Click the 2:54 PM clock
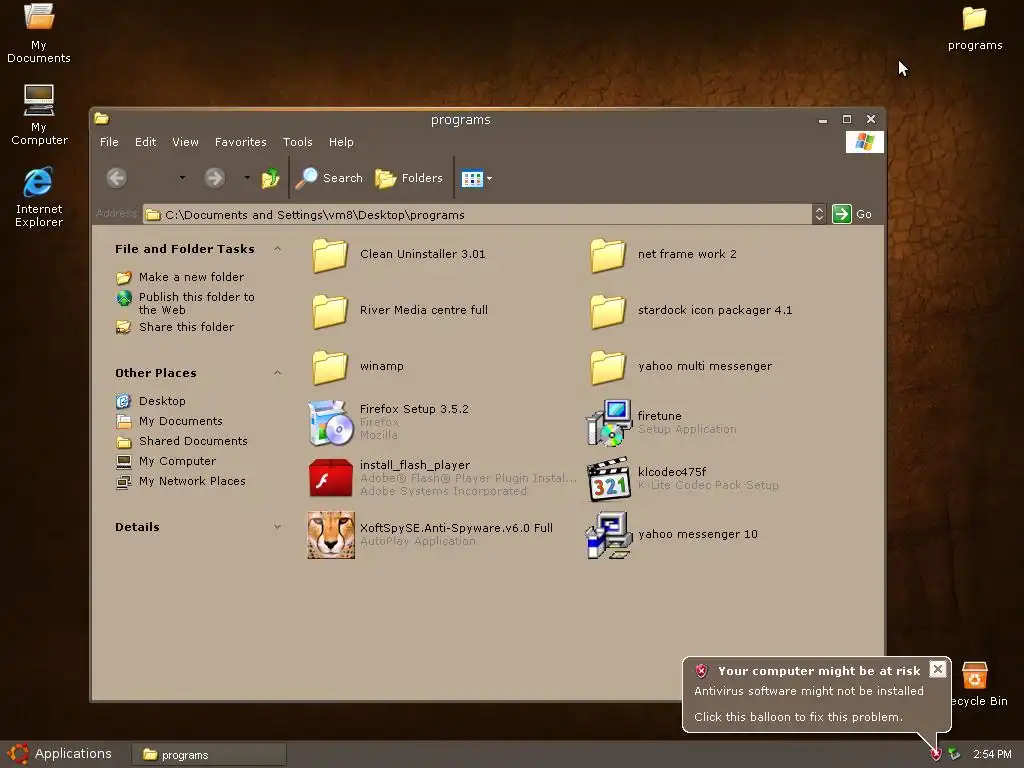 coord(992,754)
